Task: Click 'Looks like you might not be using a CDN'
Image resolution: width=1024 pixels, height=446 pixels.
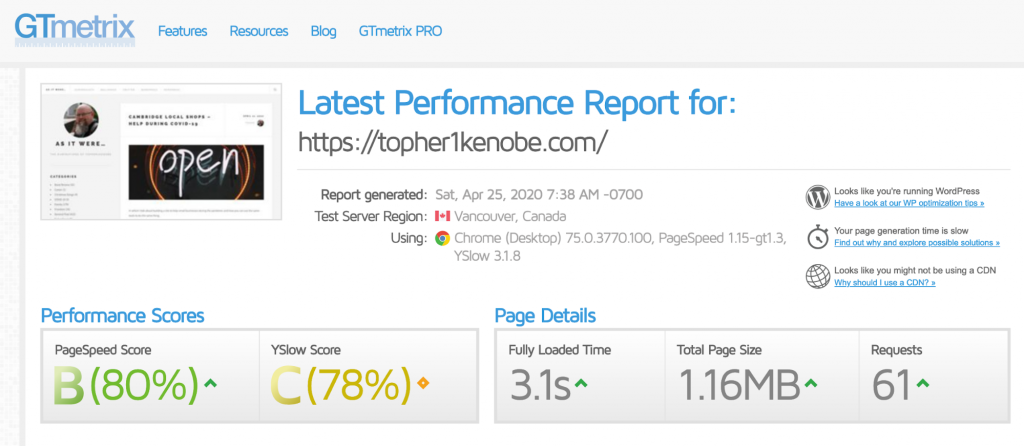Action: pos(915,270)
